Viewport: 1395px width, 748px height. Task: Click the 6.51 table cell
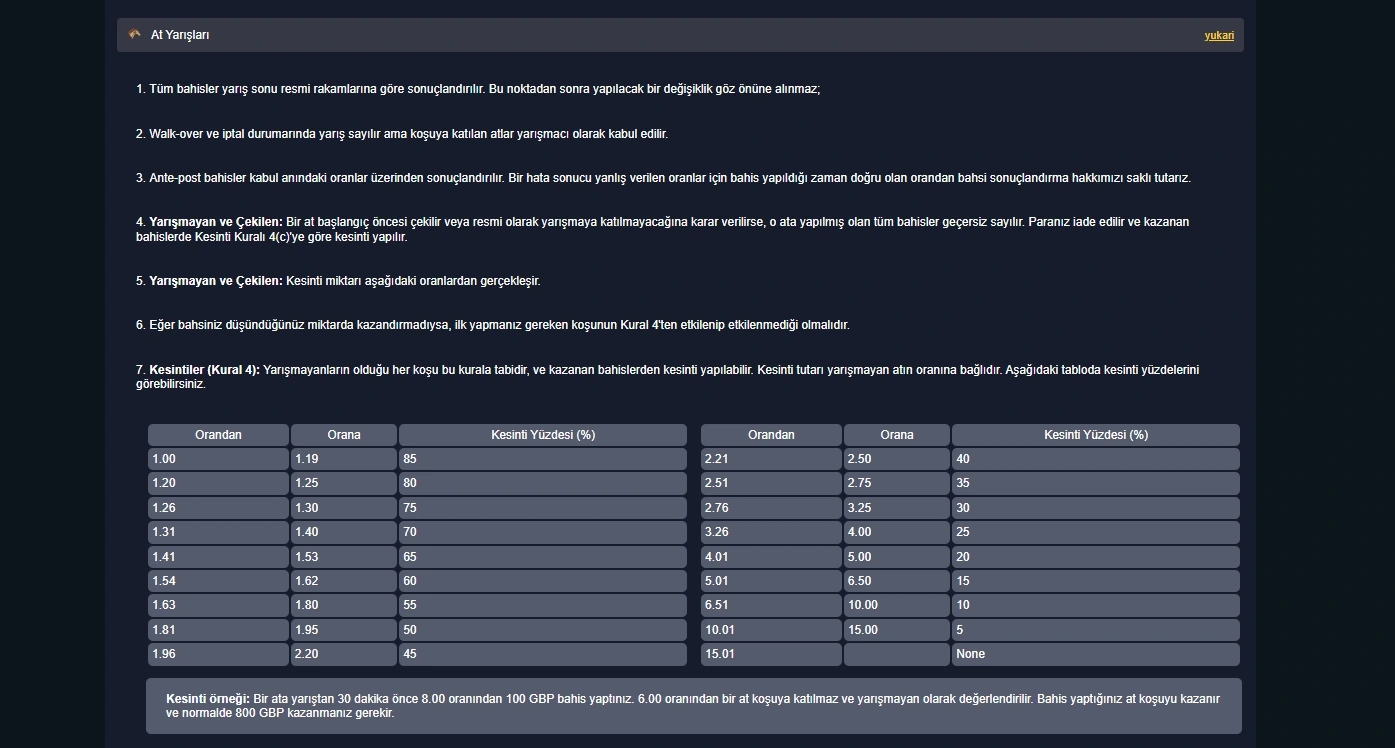point(771,605)
